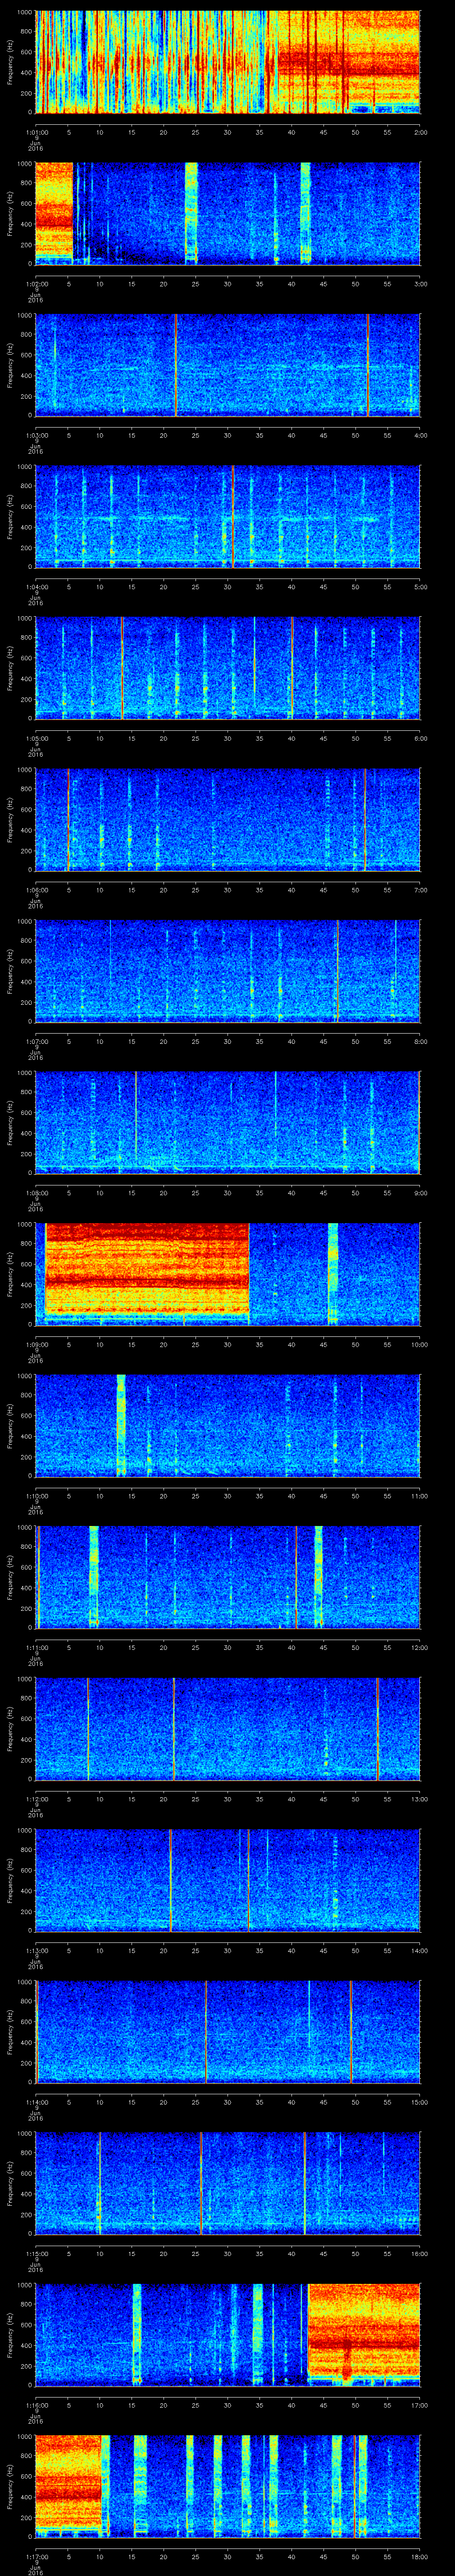Click the spectrogram panel starting at 1:08:00
455x2576 pixels.
228,1122
